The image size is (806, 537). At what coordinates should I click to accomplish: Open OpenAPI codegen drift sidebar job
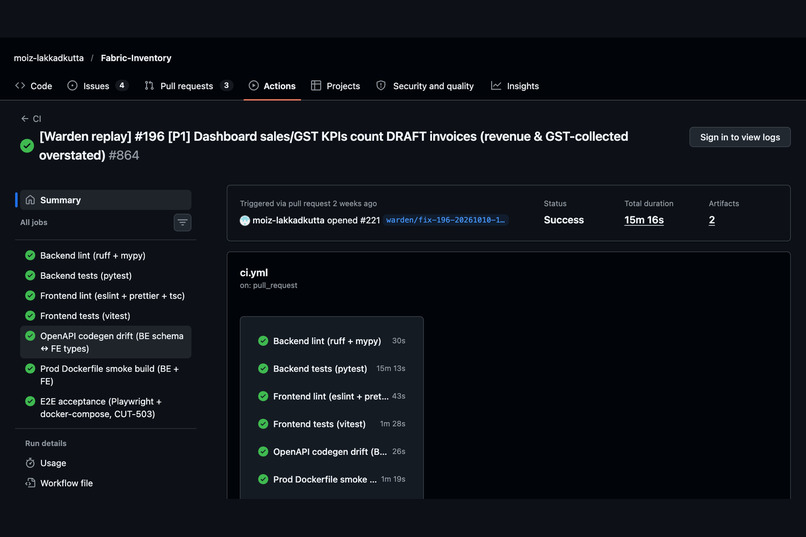[x=105, y=342]
